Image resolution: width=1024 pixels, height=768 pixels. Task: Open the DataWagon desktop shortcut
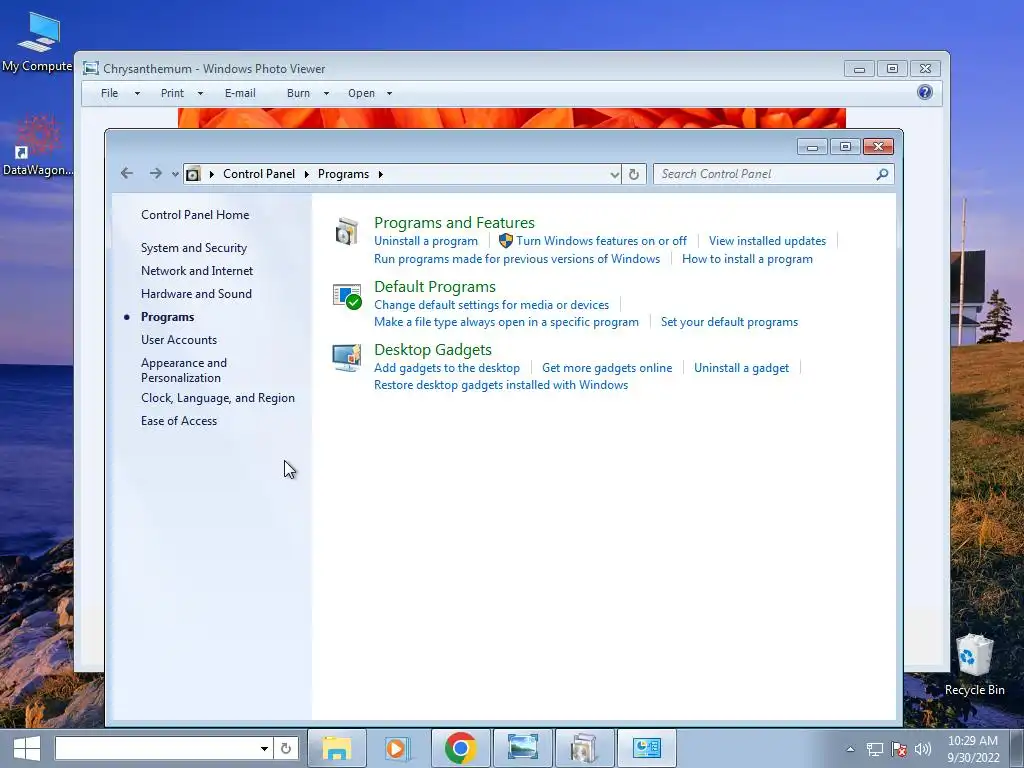click(x=37, y=146)
